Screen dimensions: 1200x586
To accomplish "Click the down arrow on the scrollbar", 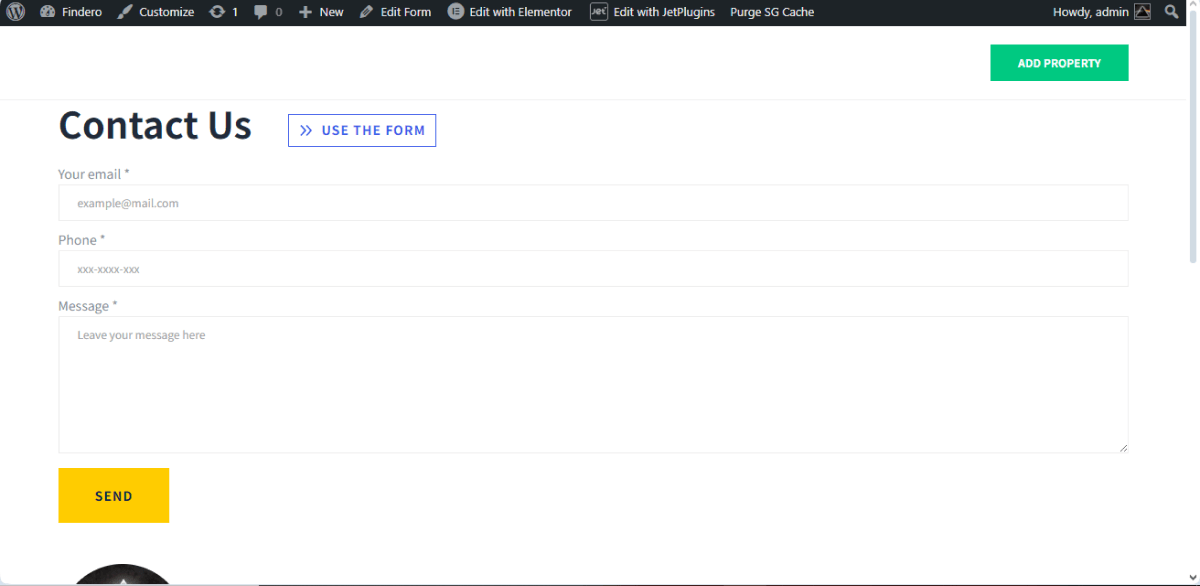I will coord(1193,579).
